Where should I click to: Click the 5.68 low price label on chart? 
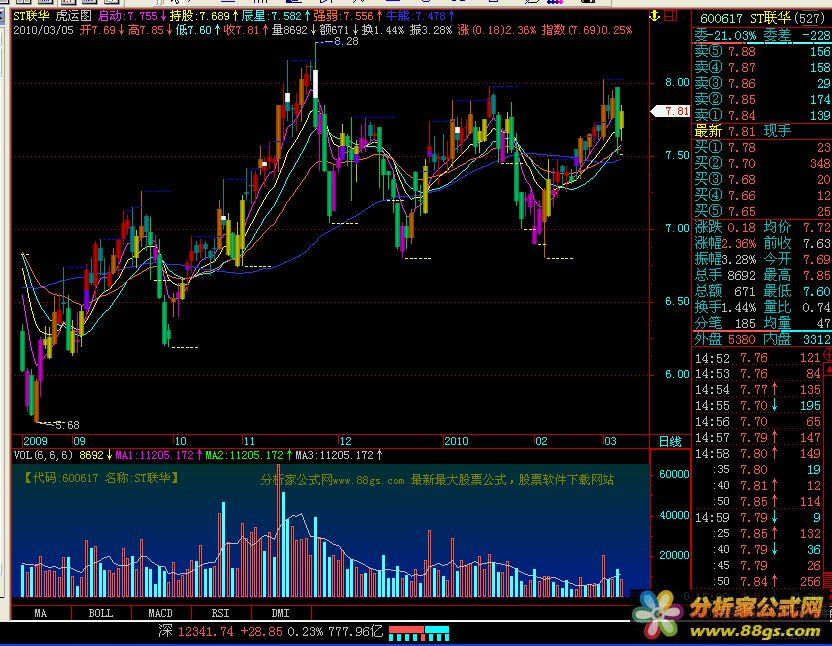[x=66, y=424]
